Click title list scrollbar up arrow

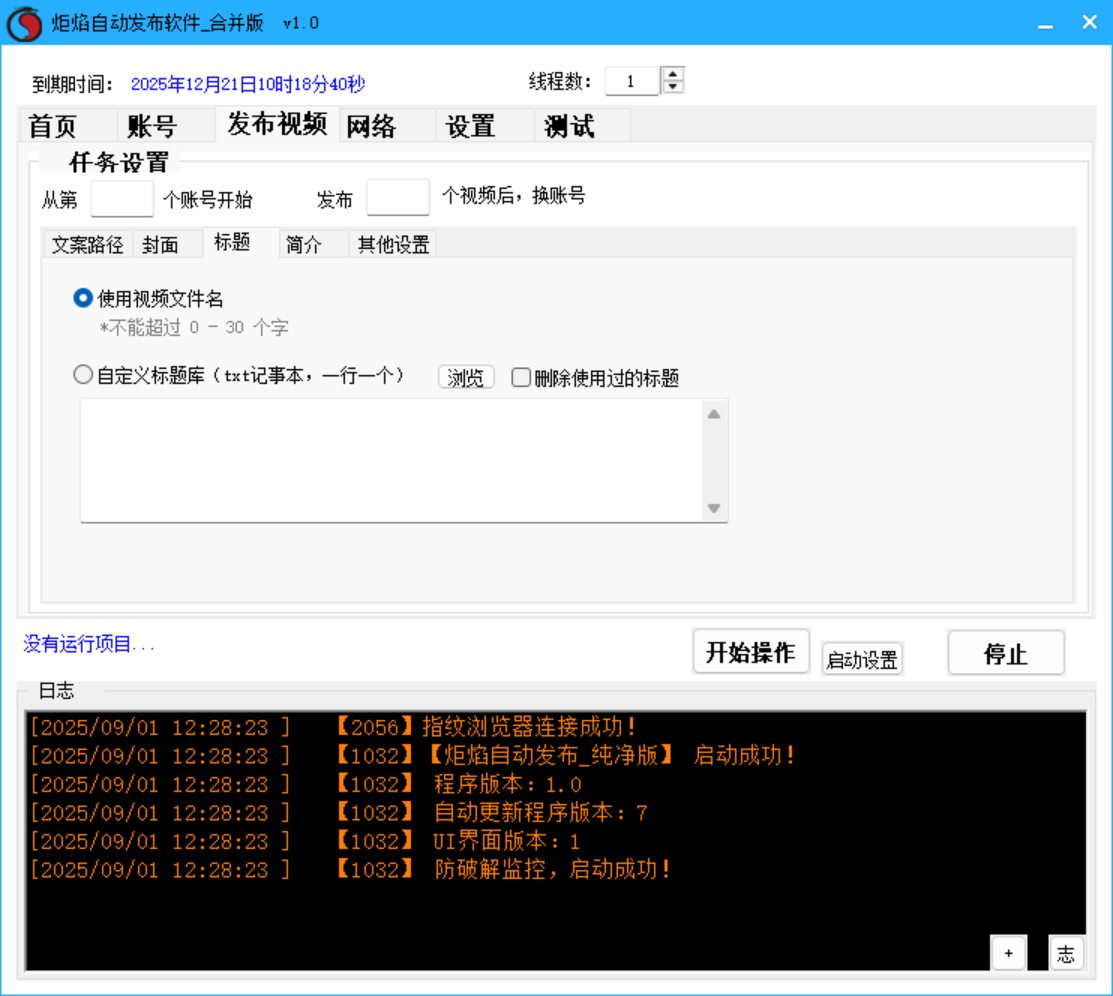[x=714, y=414]
